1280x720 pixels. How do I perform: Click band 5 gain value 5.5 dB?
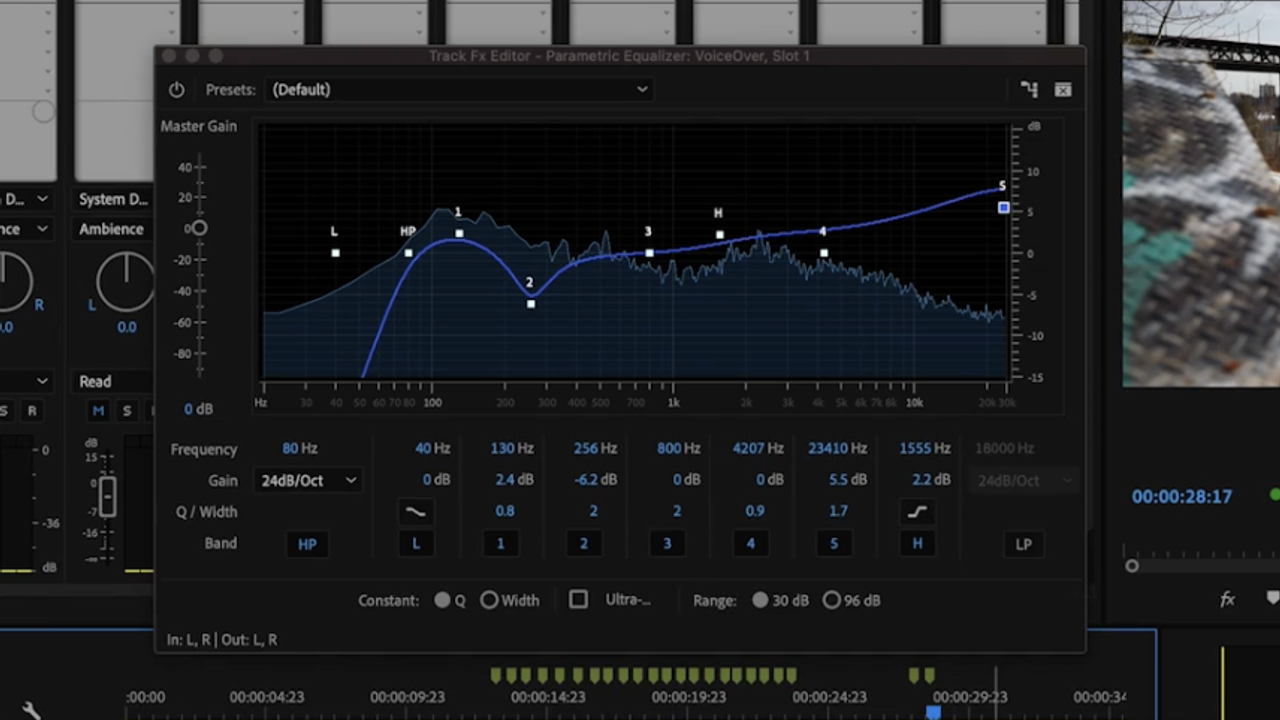tap(848, 480)
